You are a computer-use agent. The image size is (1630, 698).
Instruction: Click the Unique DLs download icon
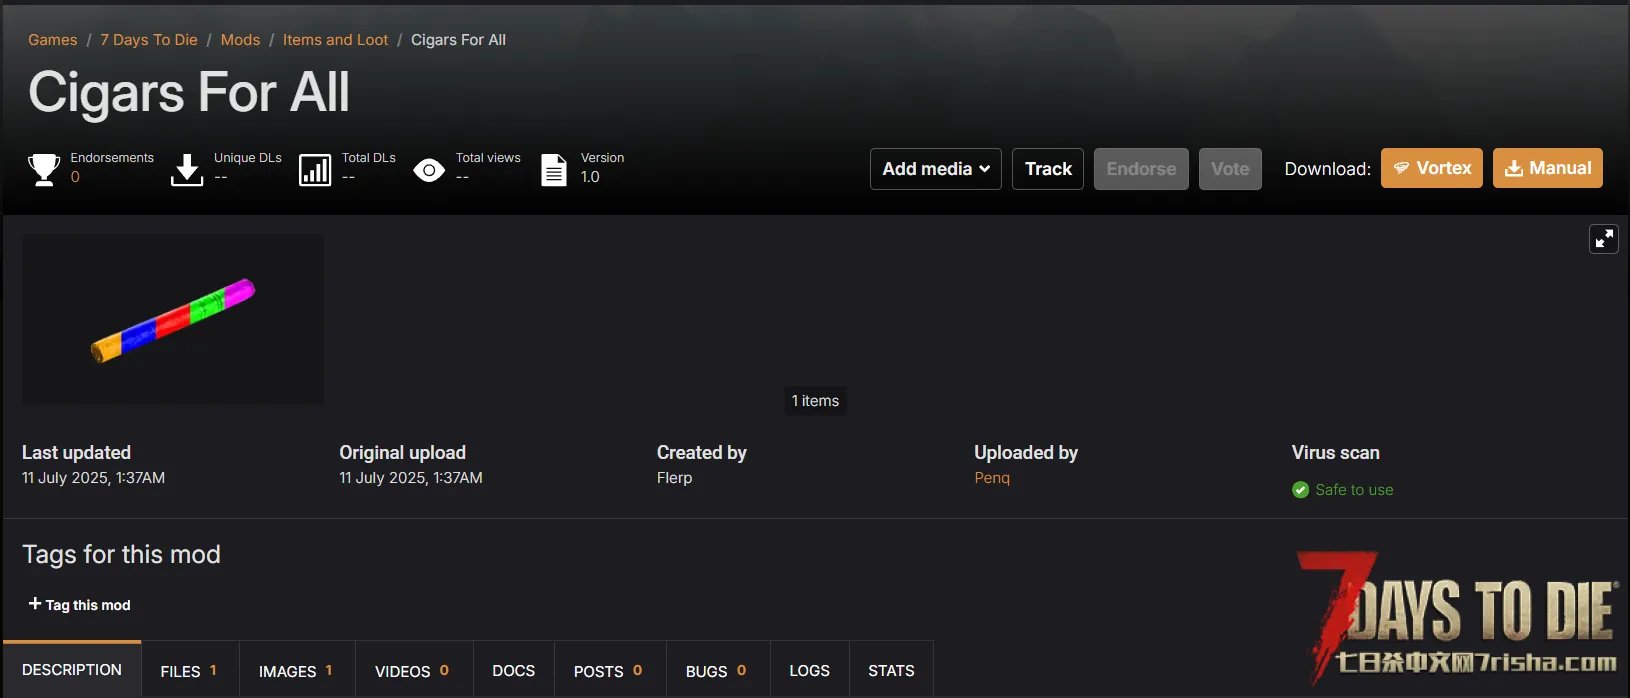pyautogui.click(x=187, y=169)
